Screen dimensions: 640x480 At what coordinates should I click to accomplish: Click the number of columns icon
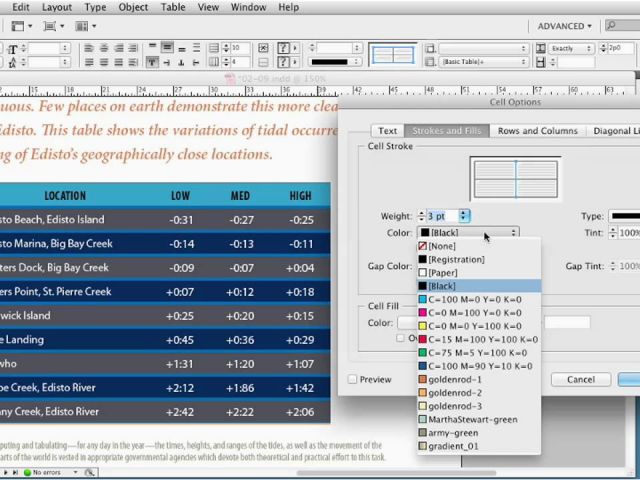(x=214, y=62)
